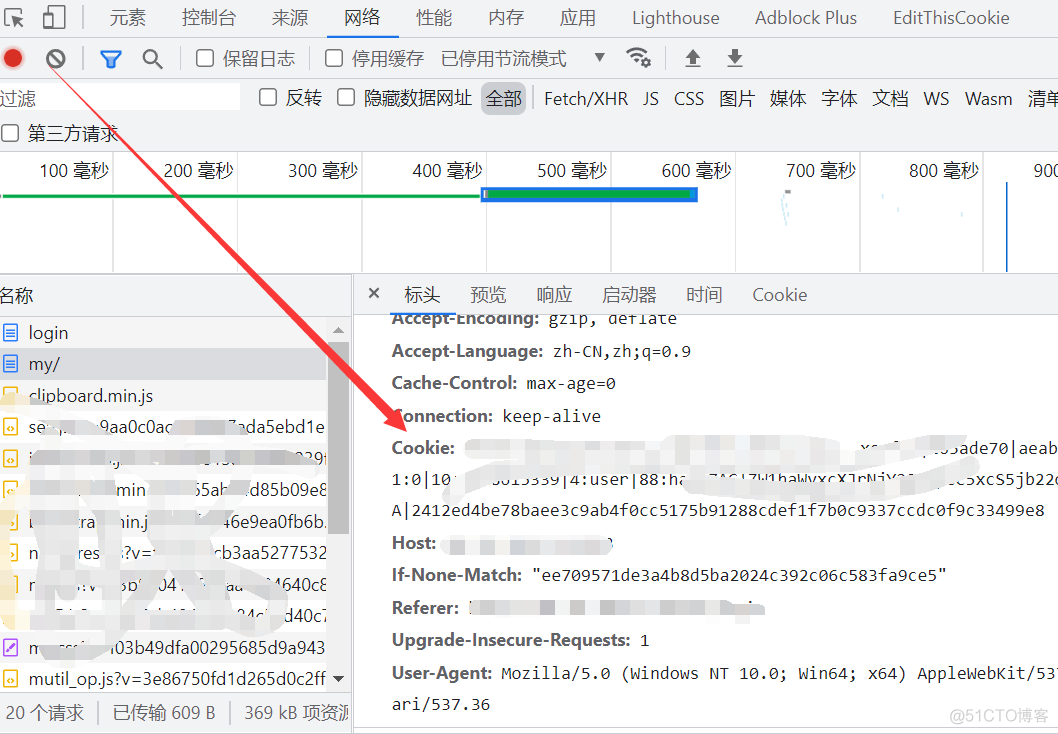Import HAR file upload arrow icon
The height and width of the screenshot is (734, 1058).
(x=692, y=59)
